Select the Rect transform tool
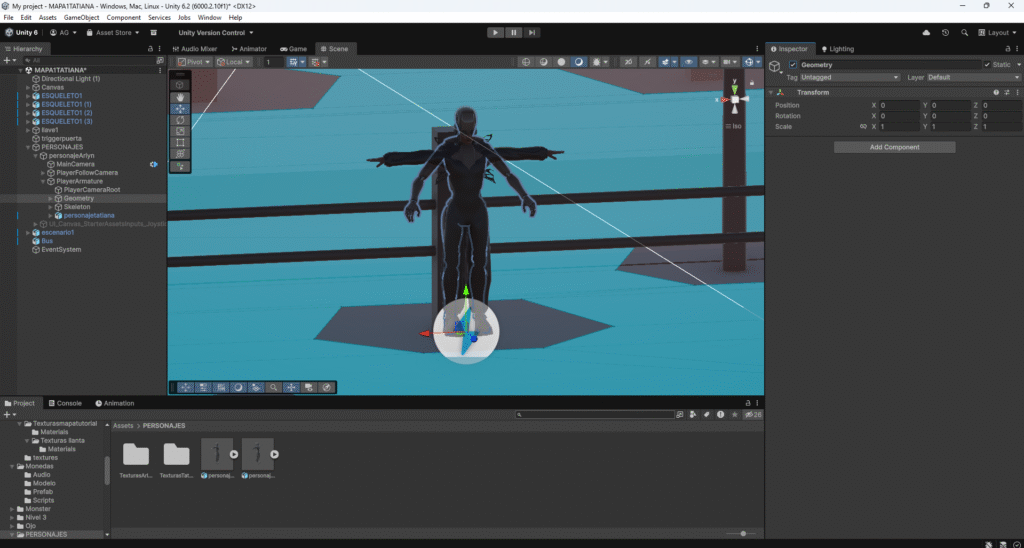Viewport: 1024px width, 548px height. 180,143
